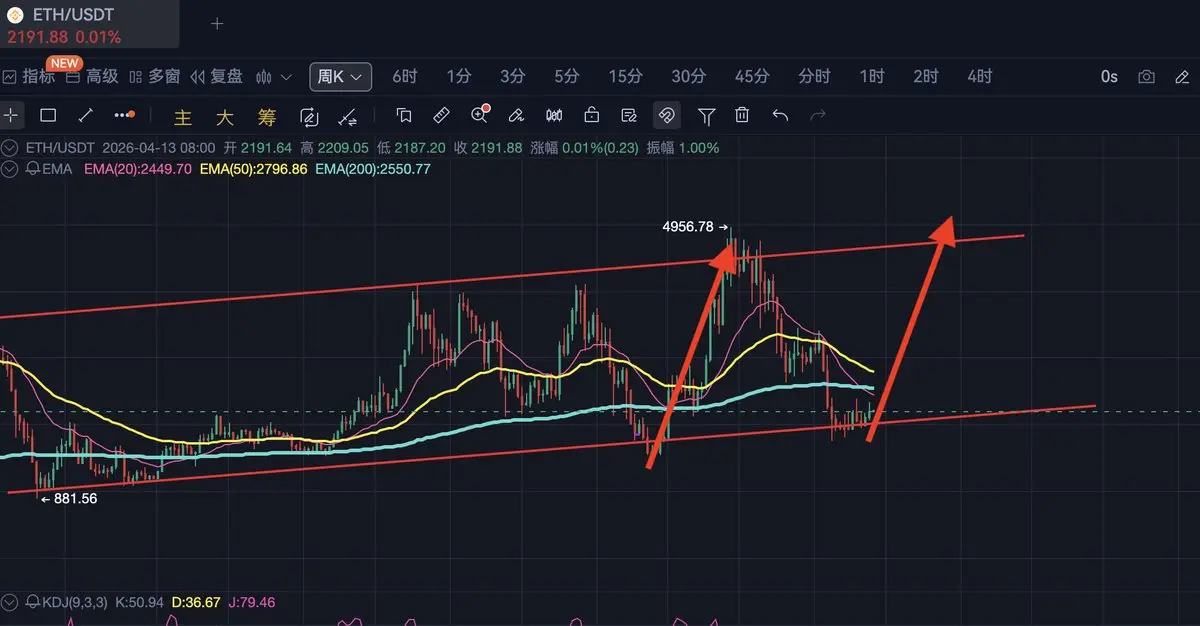Image resolution: width=1200 pixels, height=626 pixels.
Task: Select the brush paint tool
Action: point(516,115)
